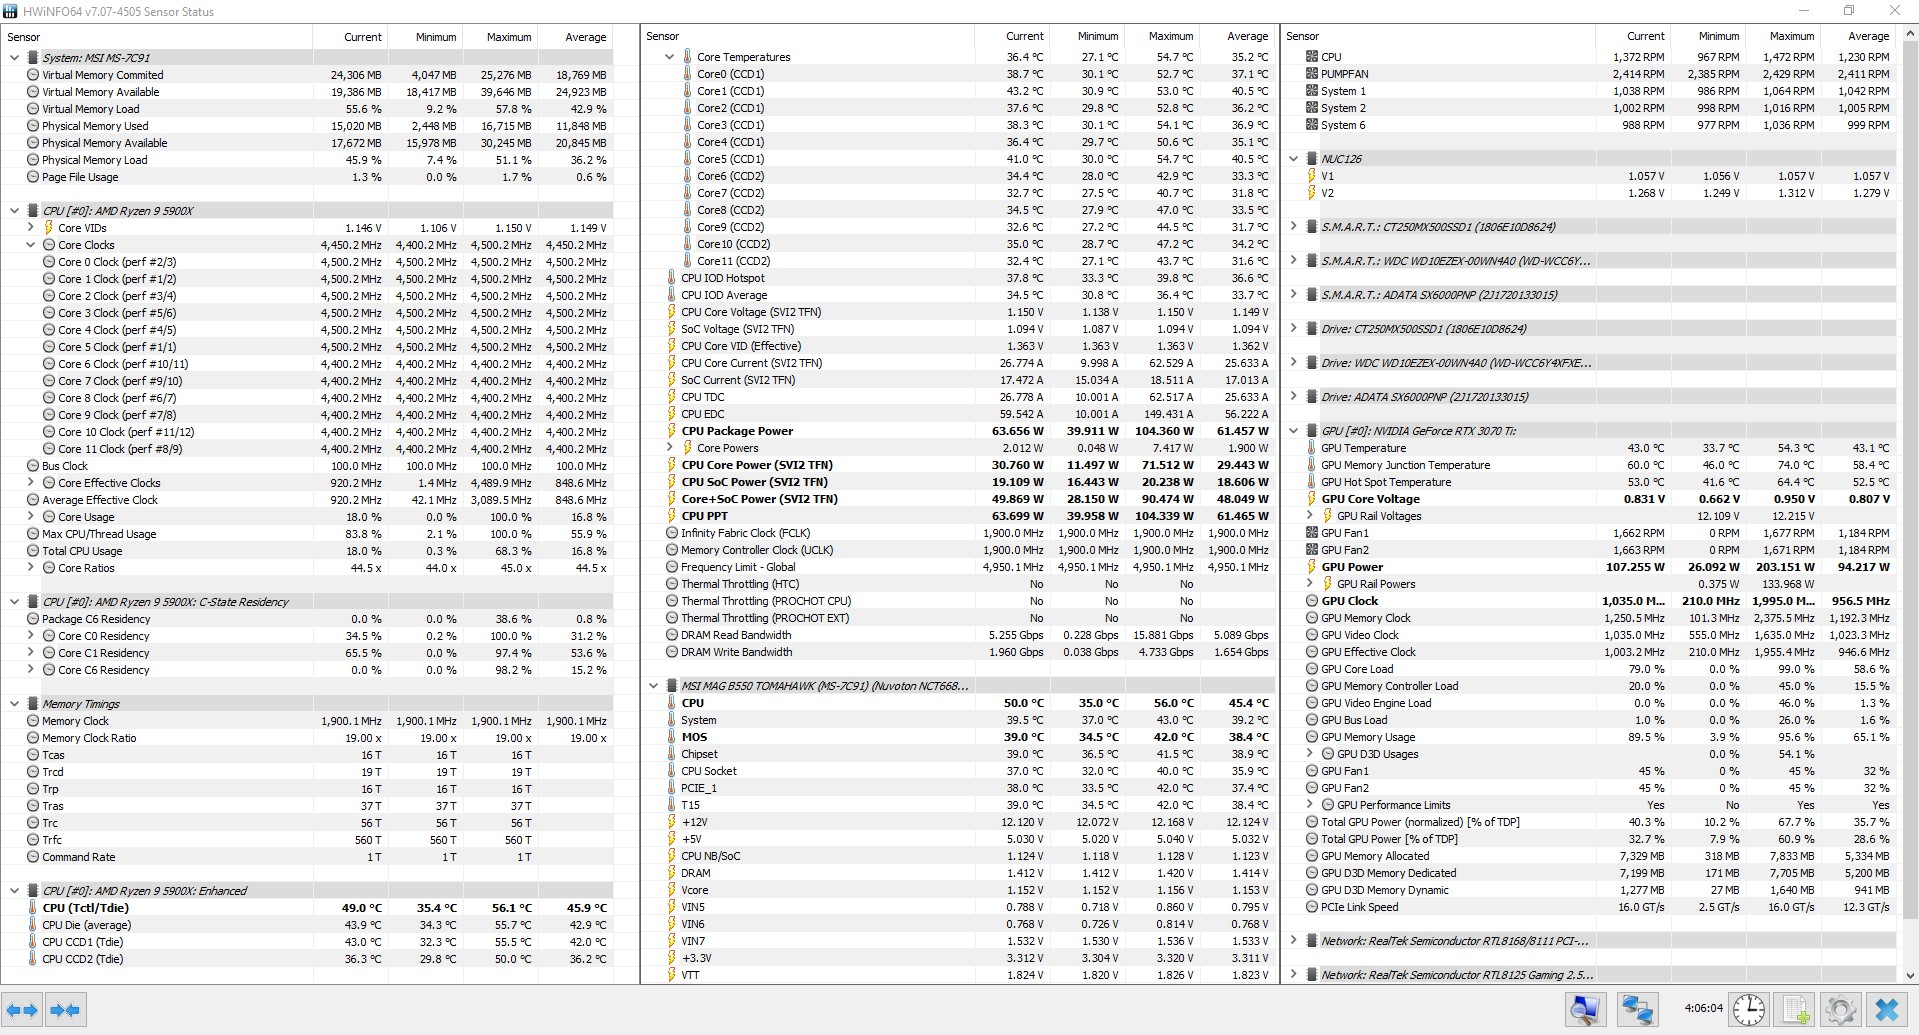1919x1035 pixels.
Task: Click the round icon beside DRAM Read Bandwidth
Action: (672, 635)
